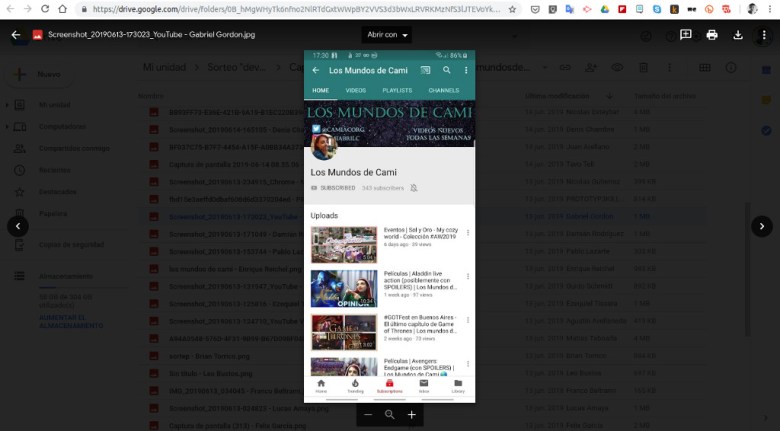Print the file with the printer icon
Screen dimensions: 780x431
click(x=712, y=35)
